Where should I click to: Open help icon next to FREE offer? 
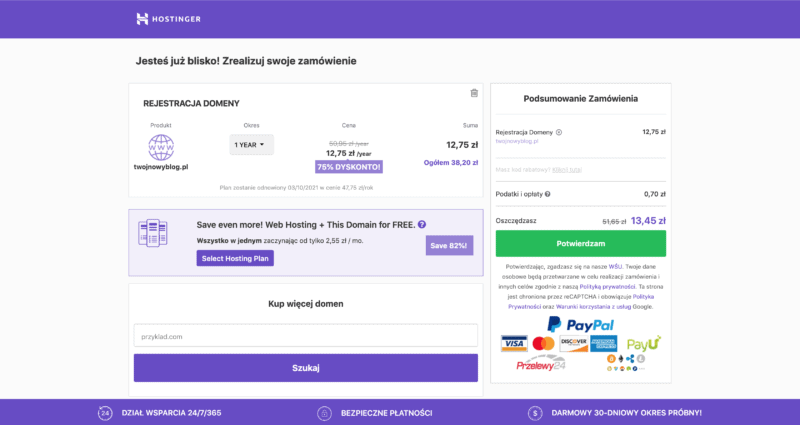coord(422,224)
